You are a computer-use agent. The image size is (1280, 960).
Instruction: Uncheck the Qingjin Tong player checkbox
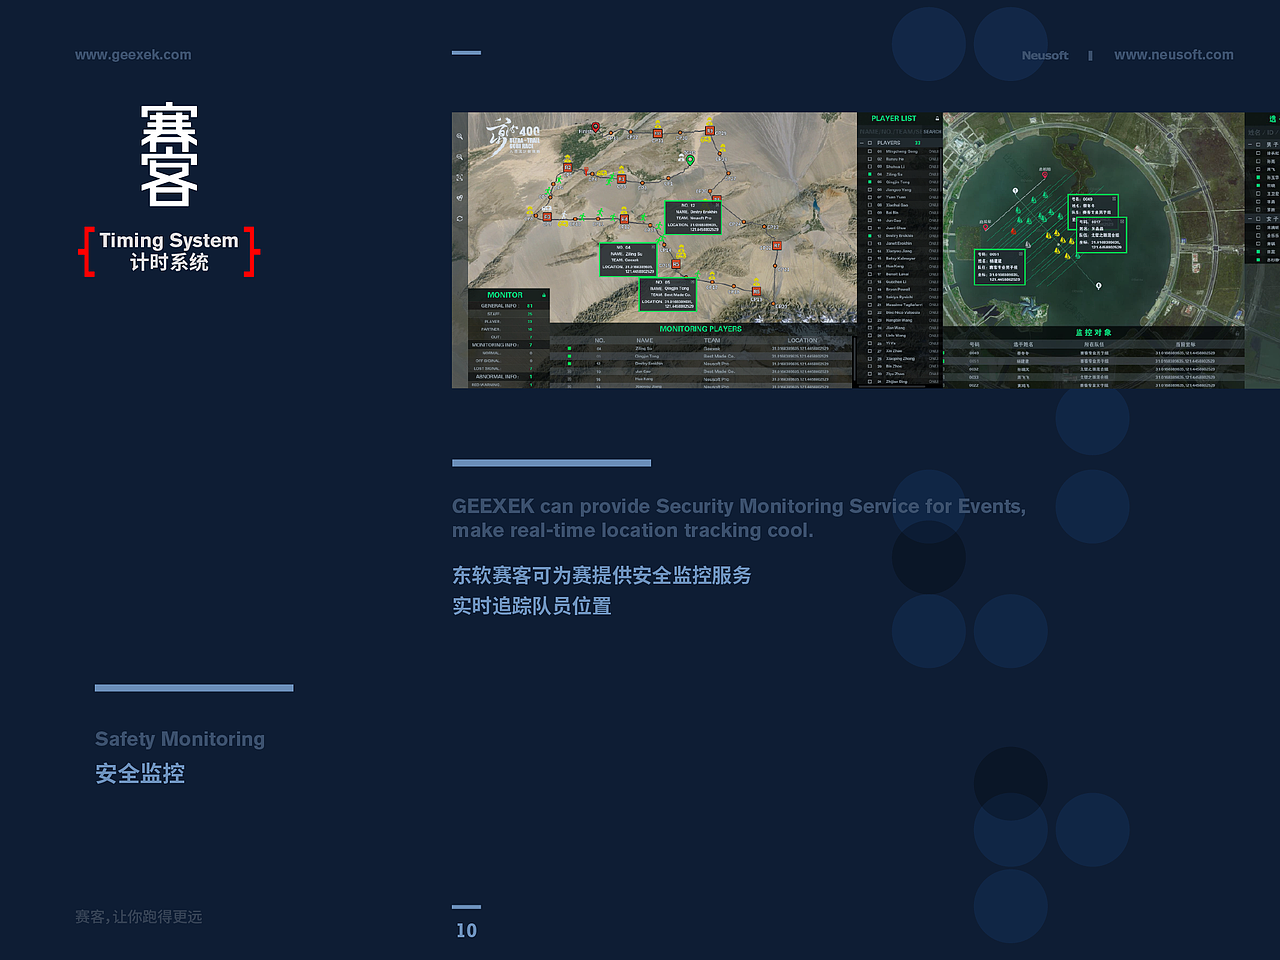click(870, 182)
